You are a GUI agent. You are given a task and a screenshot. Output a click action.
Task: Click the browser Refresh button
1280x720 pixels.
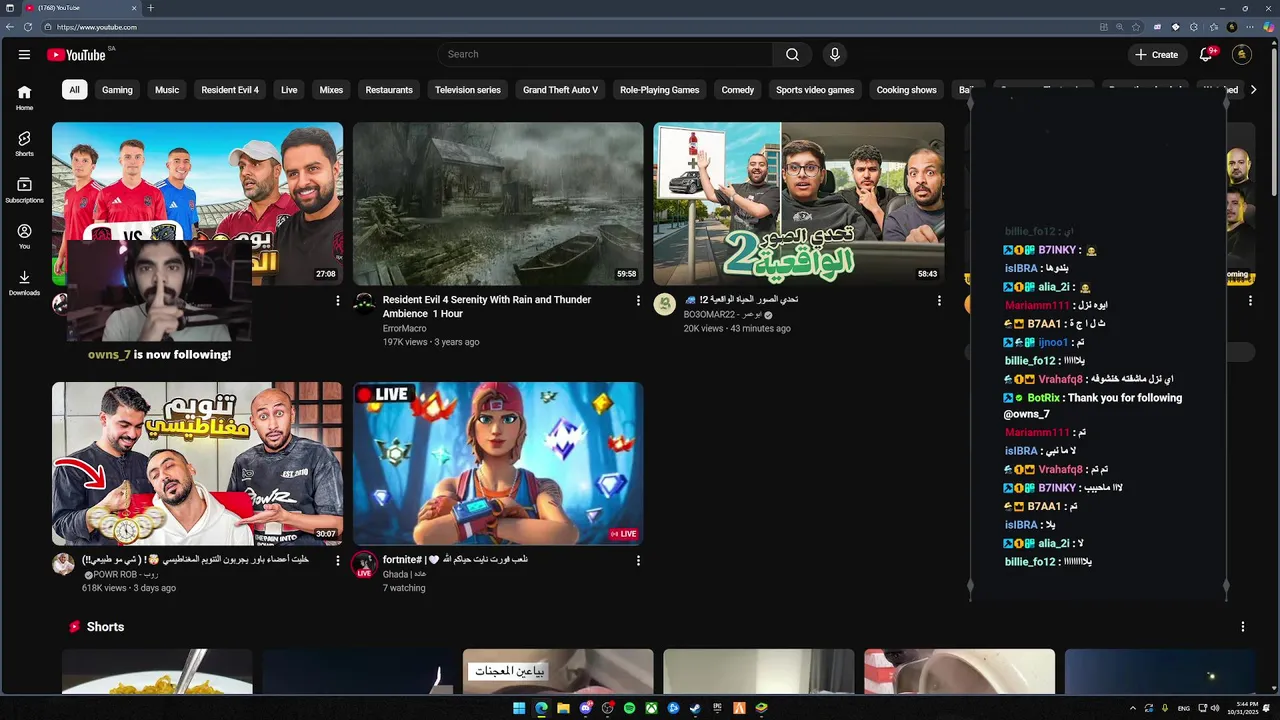coord(27,27)
